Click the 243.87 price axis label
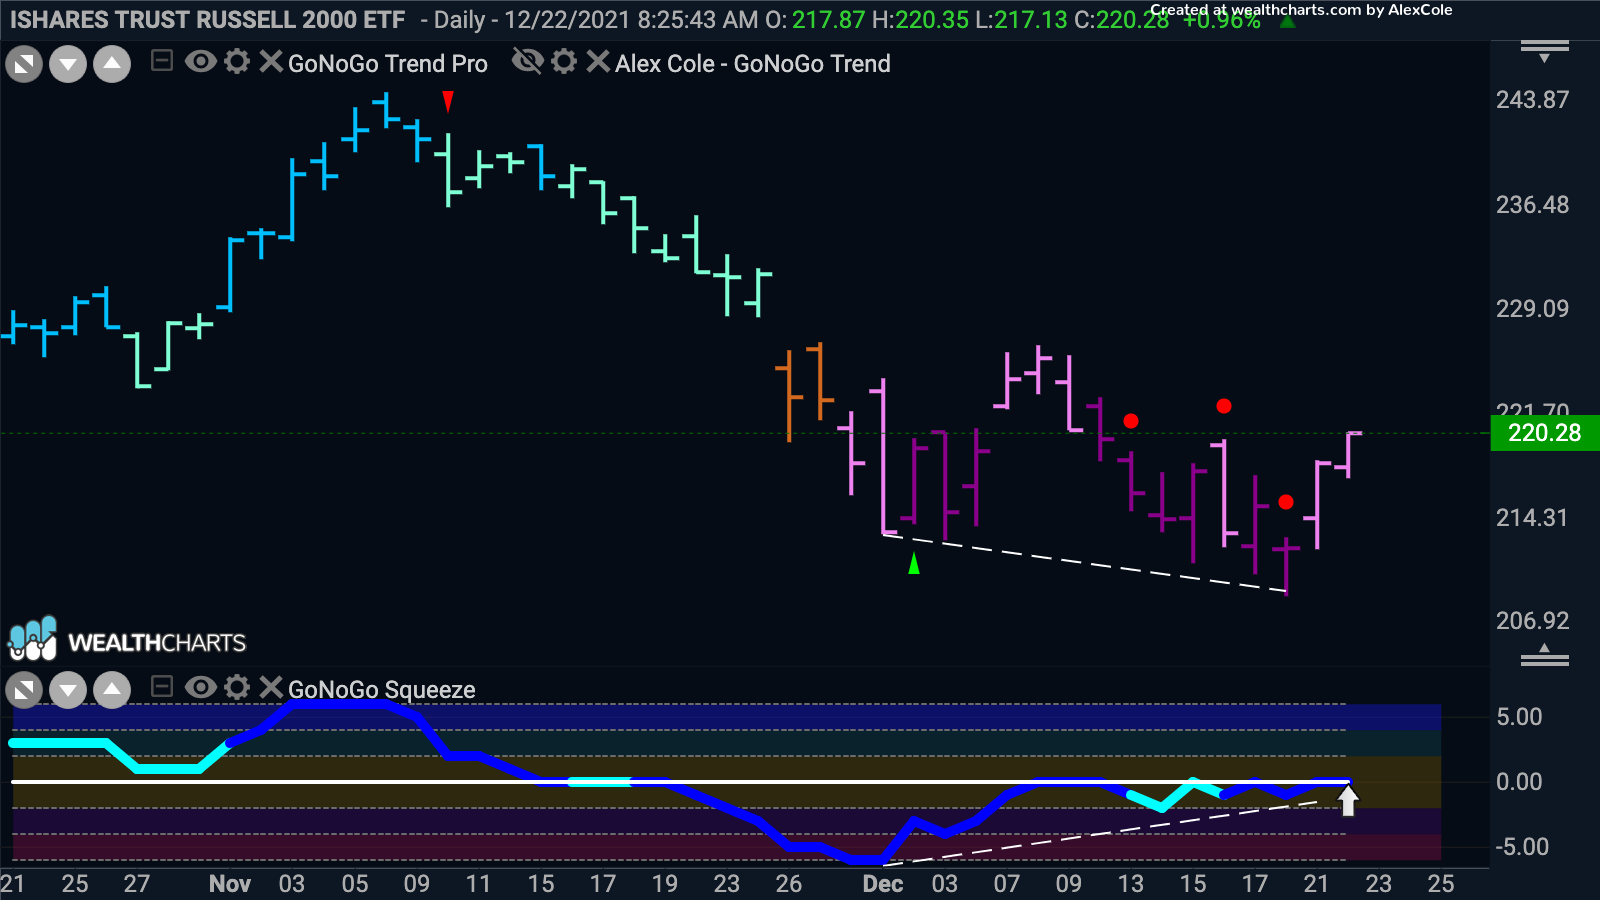 [1532, 100]
